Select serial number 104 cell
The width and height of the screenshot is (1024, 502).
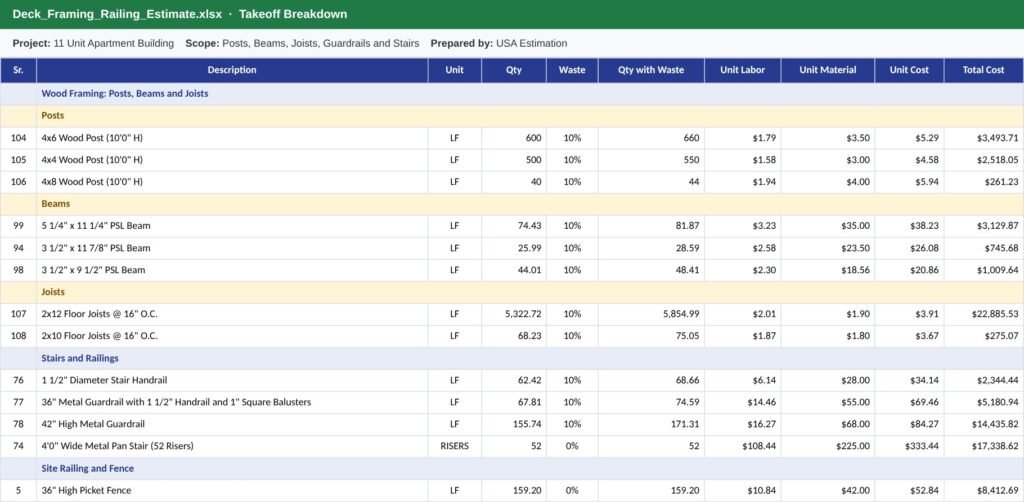pos(18,138)
